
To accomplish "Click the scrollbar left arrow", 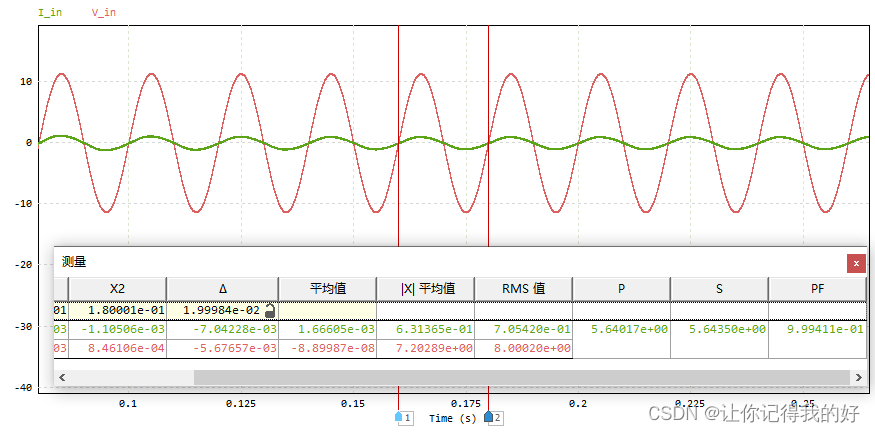I will tap(62, 377).
